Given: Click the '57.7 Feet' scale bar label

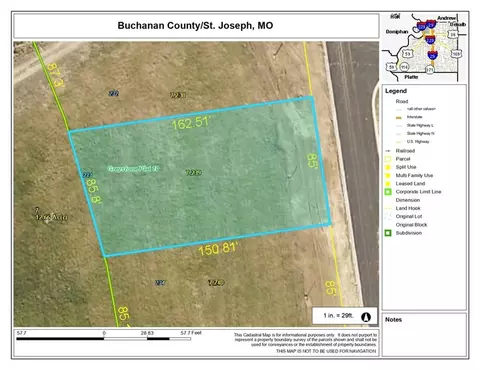Looking at the screenshot, I should click(x=191, y=333).
